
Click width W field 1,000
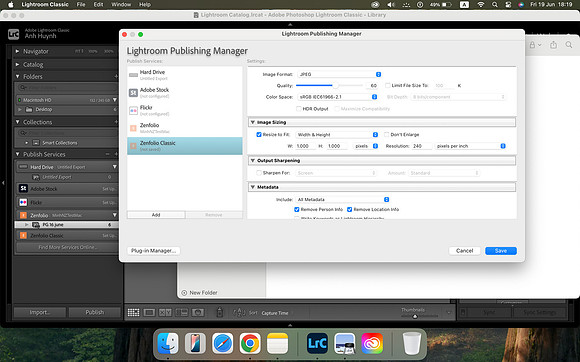click(305, 146)
